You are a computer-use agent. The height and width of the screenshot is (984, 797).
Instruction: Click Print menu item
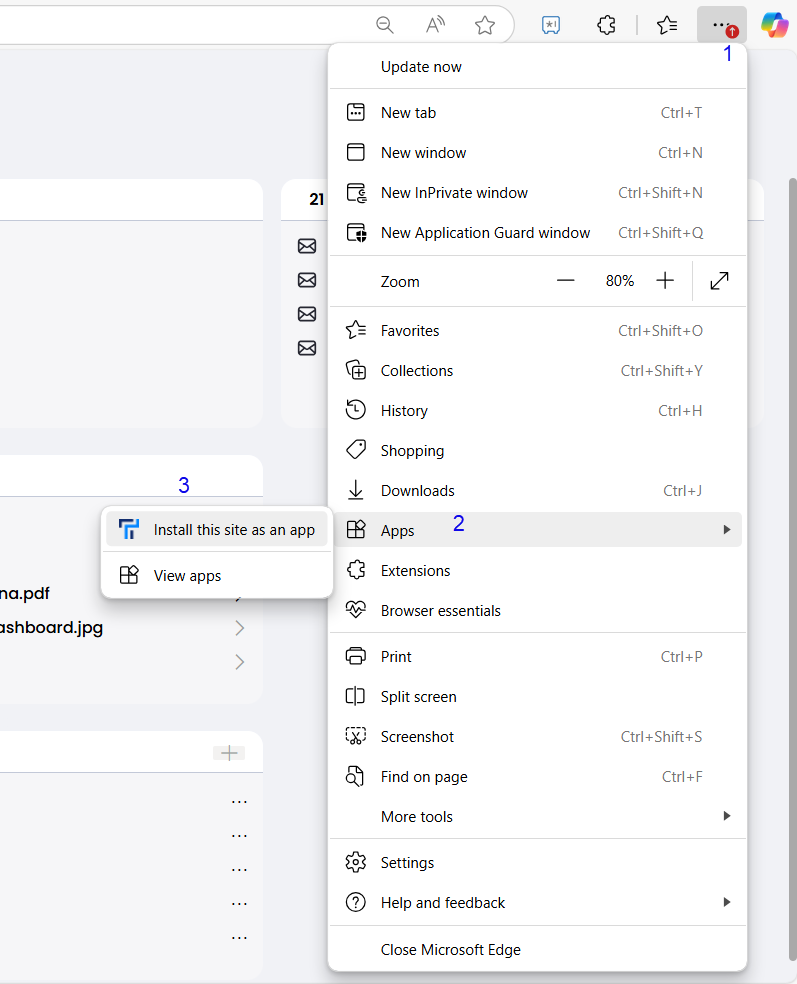pyautogui.click(x=537, y=657)
